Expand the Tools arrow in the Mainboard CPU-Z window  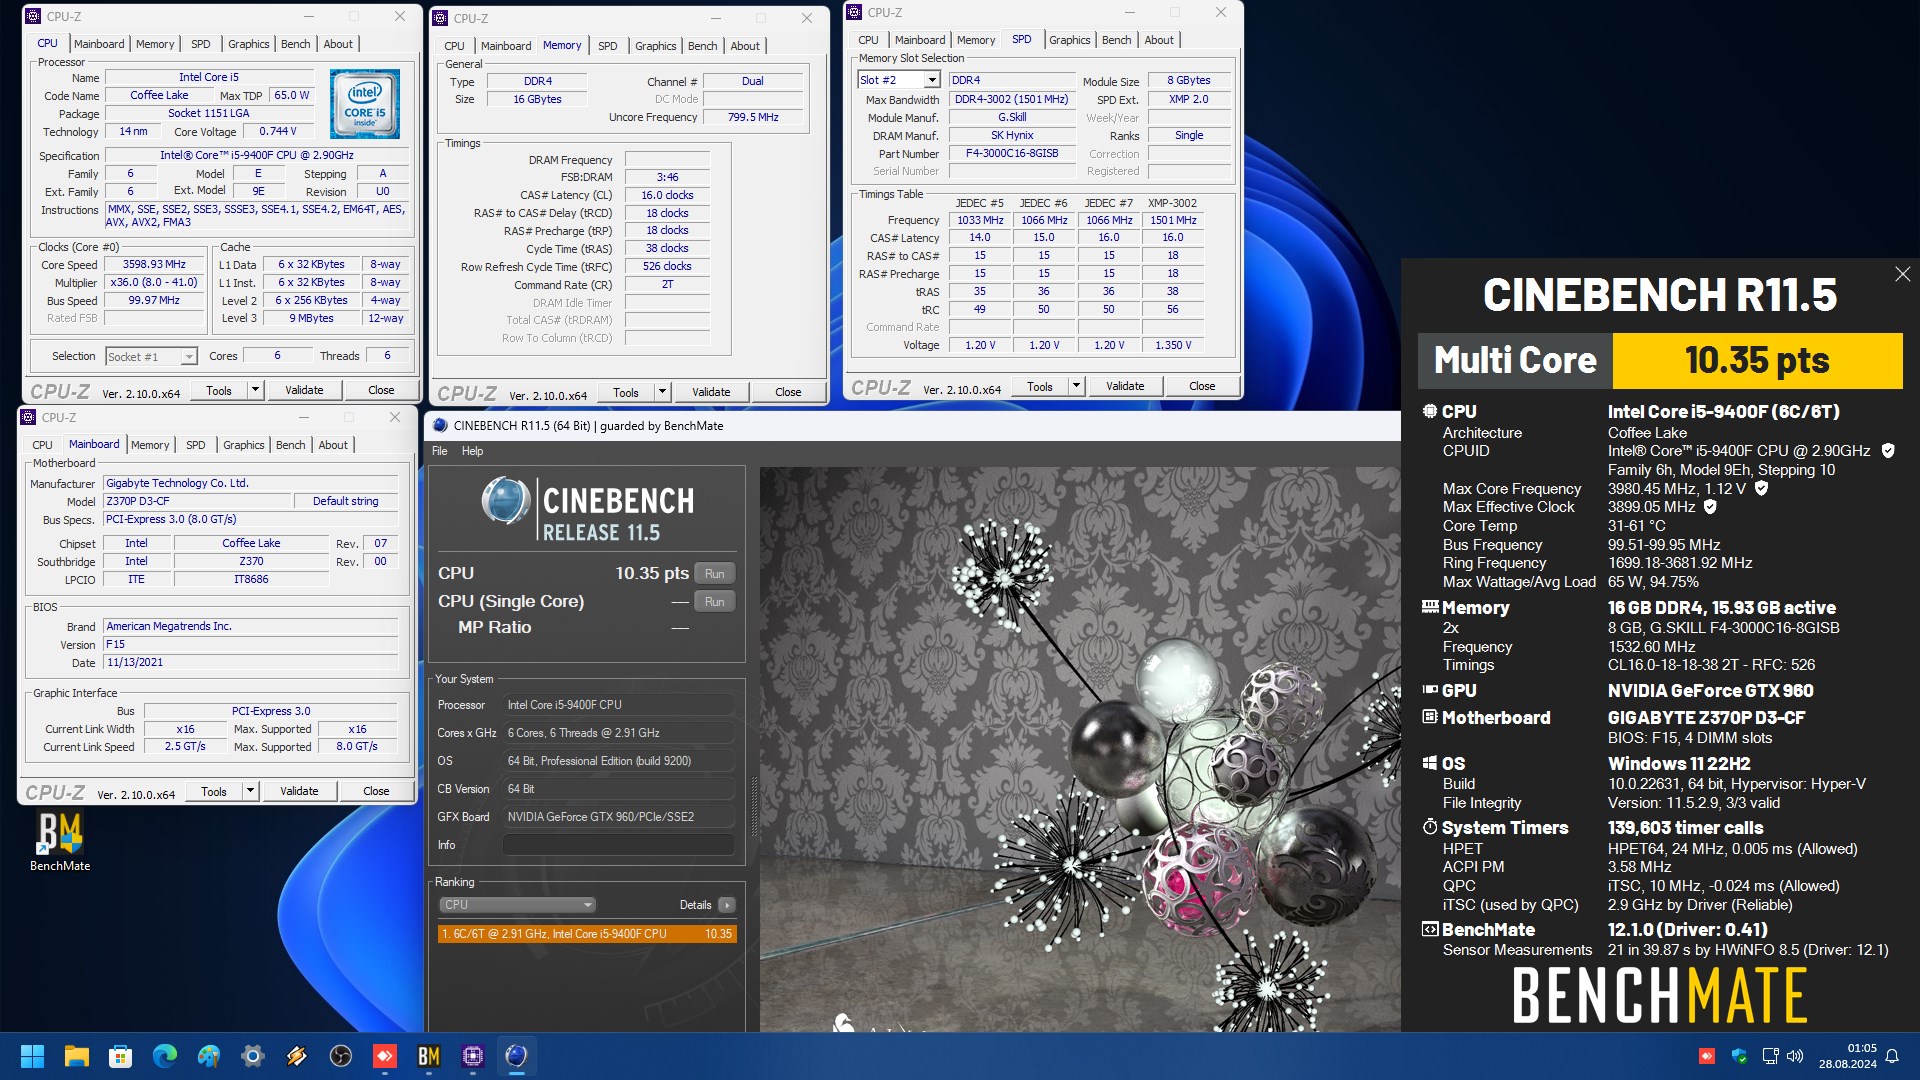tap(250, 791)
